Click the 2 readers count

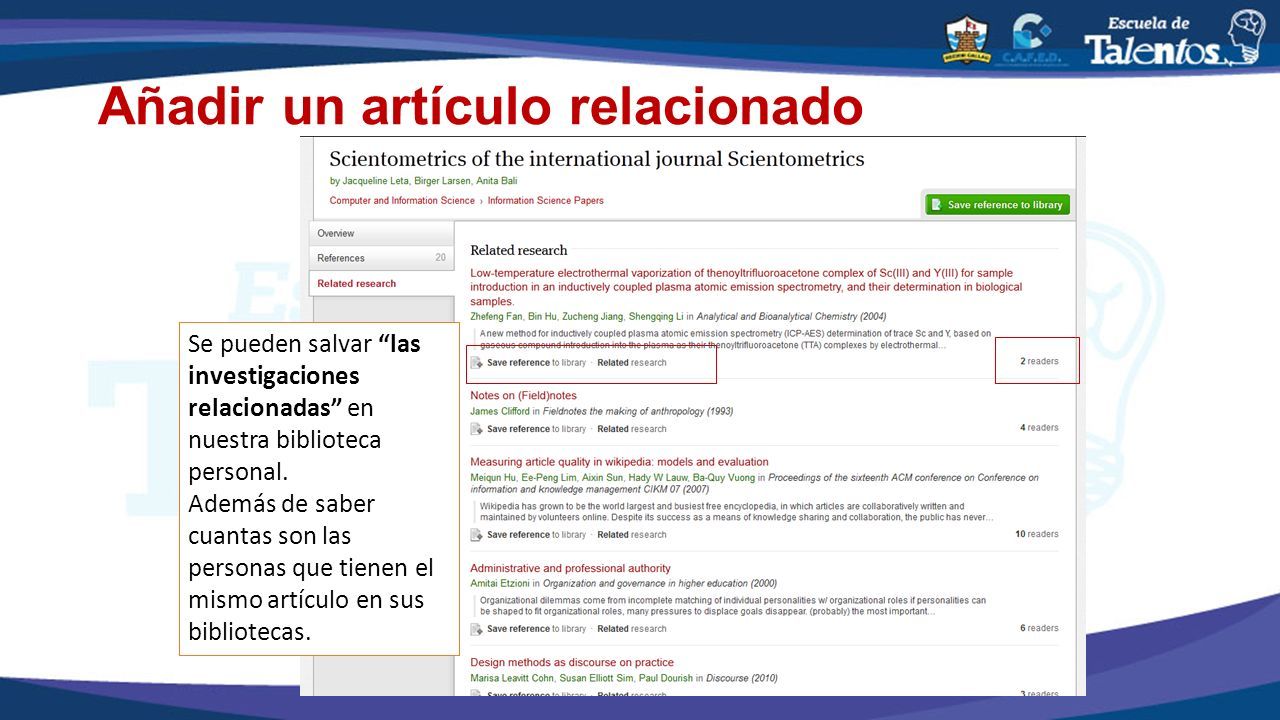pyautogui.click(x=1039, y=362)
